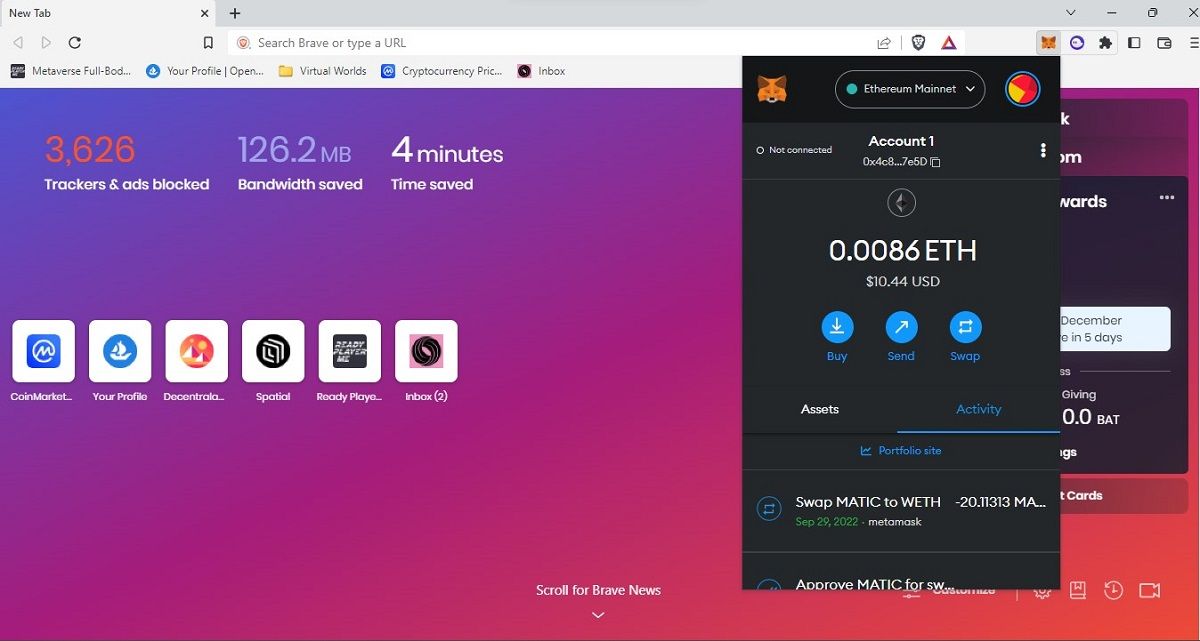
Task: Click the bookmark icon beside address bar
Action: pyautogui.click(x=208, y=43)
